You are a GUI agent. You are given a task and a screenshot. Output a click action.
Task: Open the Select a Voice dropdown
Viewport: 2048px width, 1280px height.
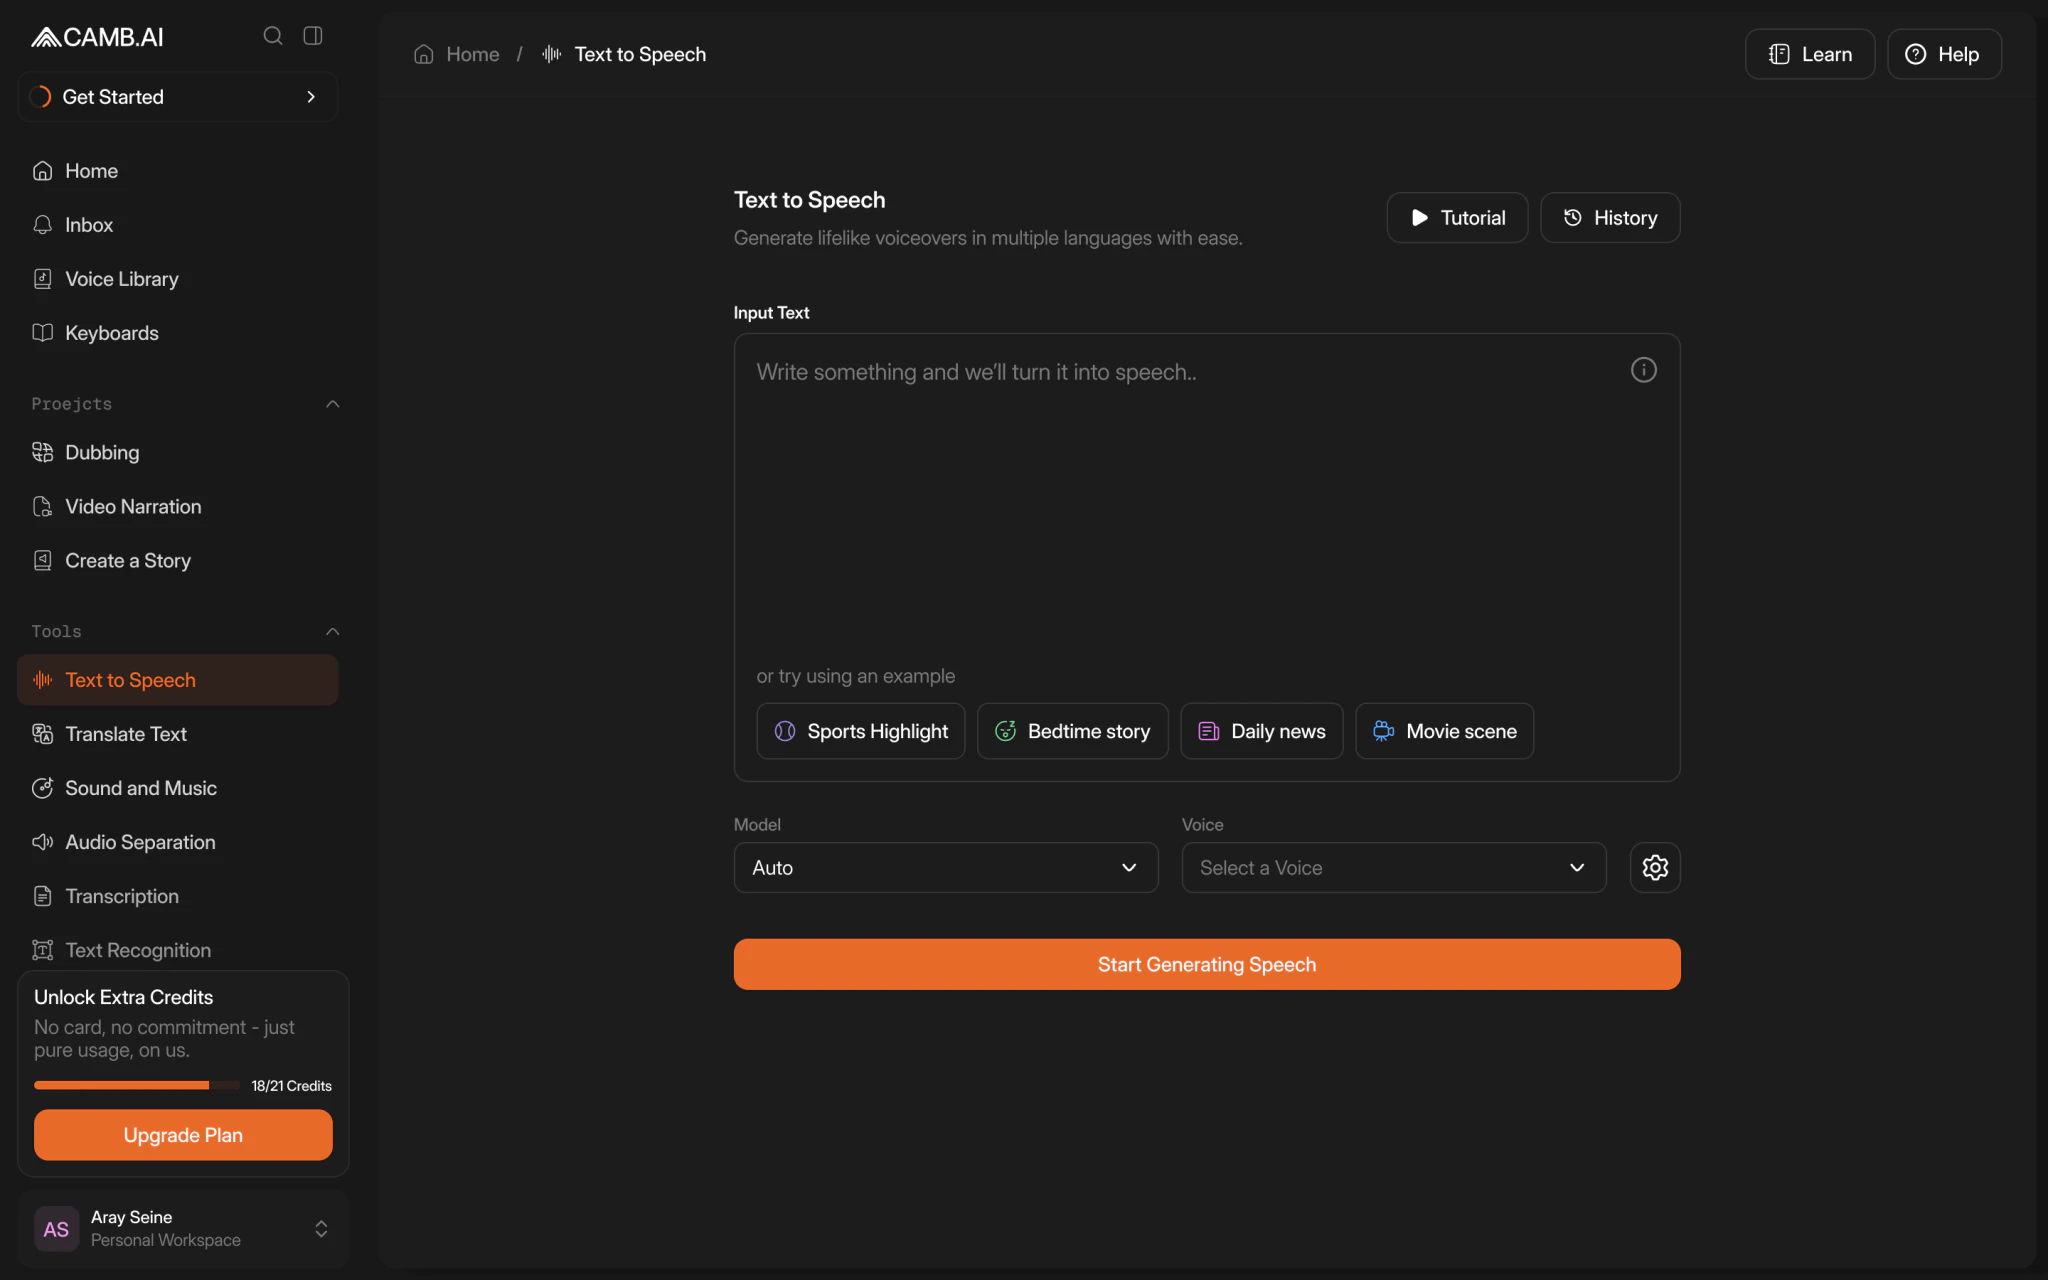tap(1394, 868)
